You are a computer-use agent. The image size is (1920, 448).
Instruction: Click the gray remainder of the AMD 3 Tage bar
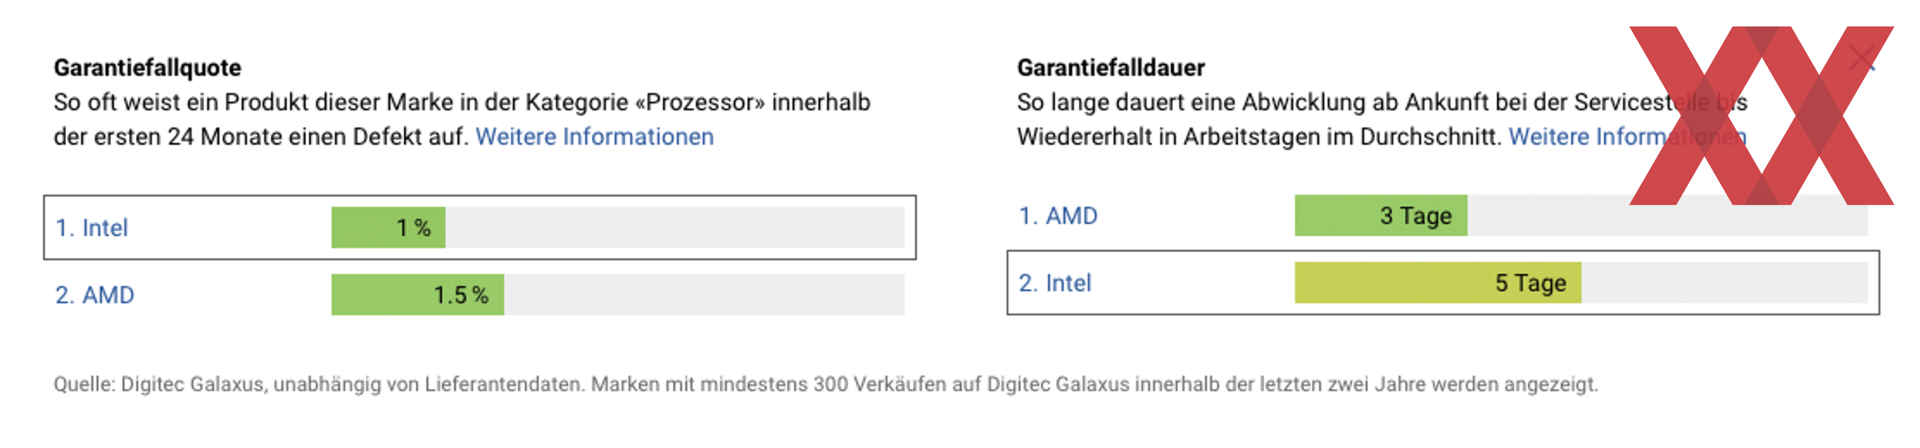pos(1667,216)
